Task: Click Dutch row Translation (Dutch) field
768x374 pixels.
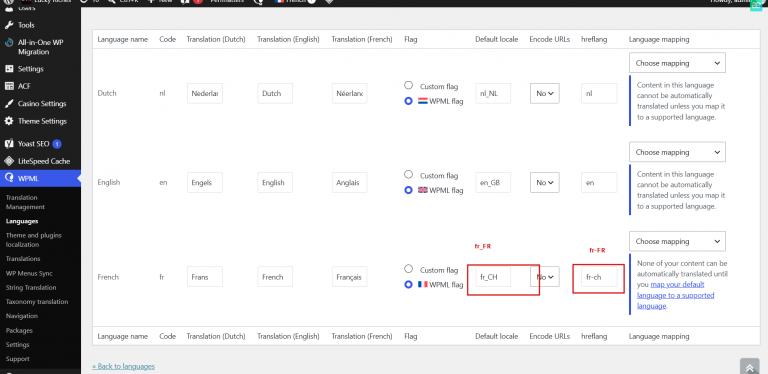Action: 205,94
